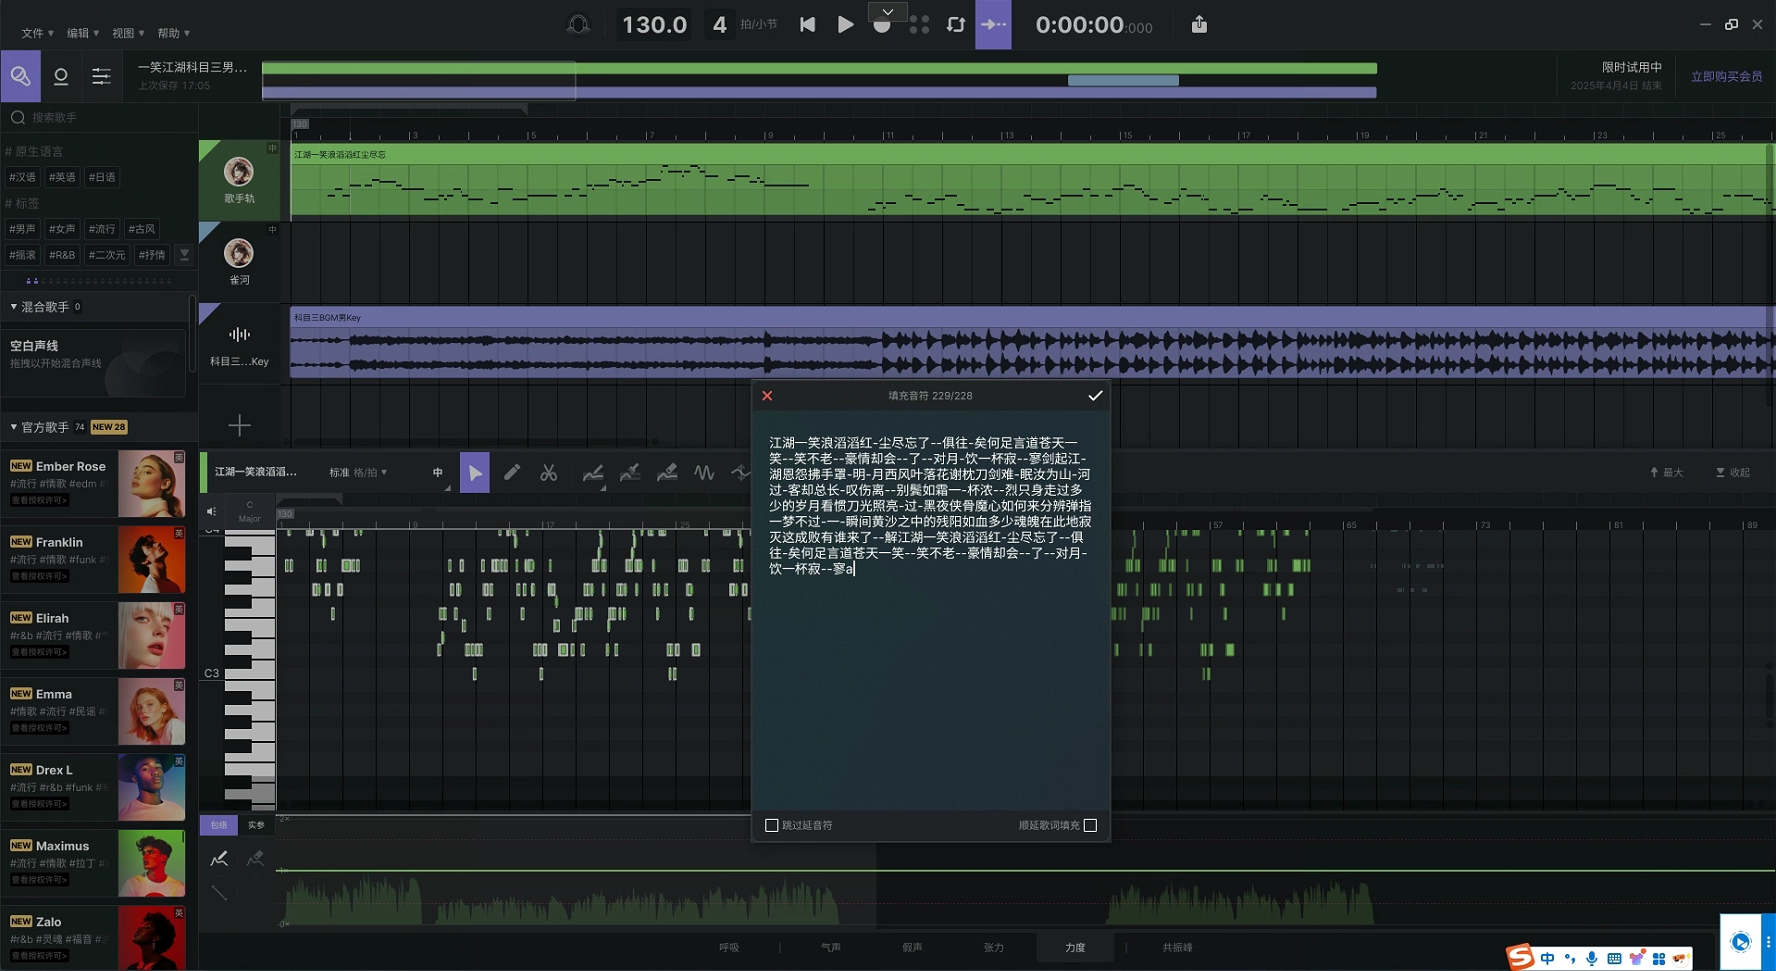
Task: Start playback with the play button
Action: pyautogui.click(x=845, y=24)
